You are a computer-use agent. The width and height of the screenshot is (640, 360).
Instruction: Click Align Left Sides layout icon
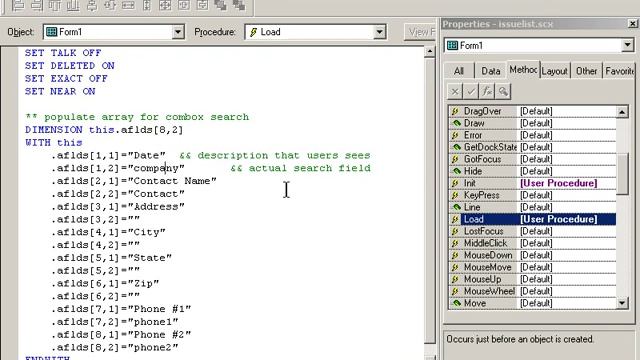pyautogui.click(x=18, y=5)
